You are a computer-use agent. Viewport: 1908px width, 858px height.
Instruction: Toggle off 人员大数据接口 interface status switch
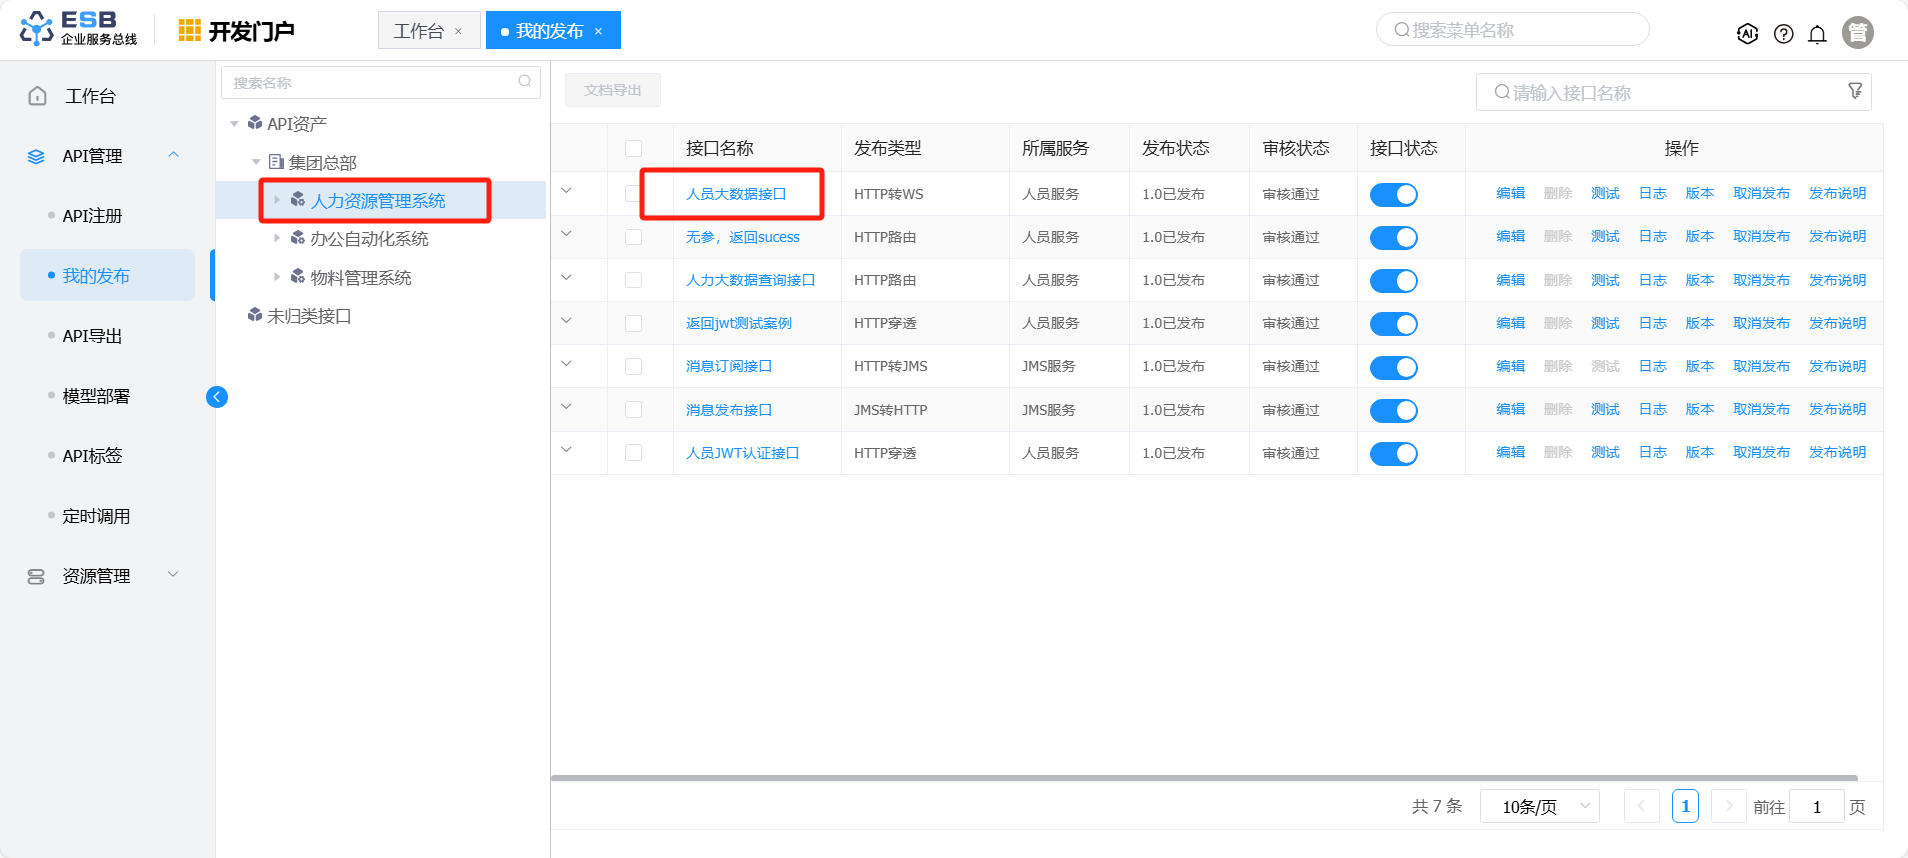pos(1393,195)
